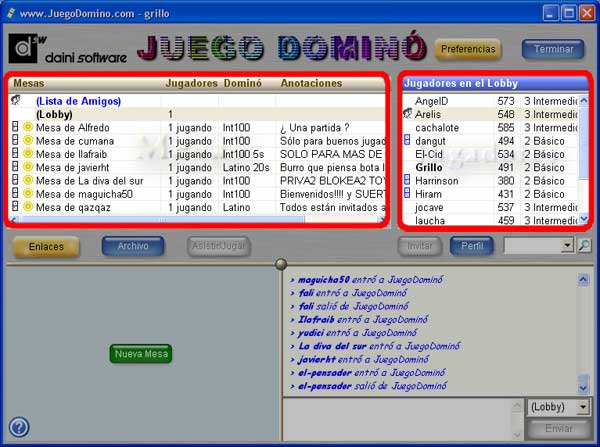View the player profile with Perfil

471,246
